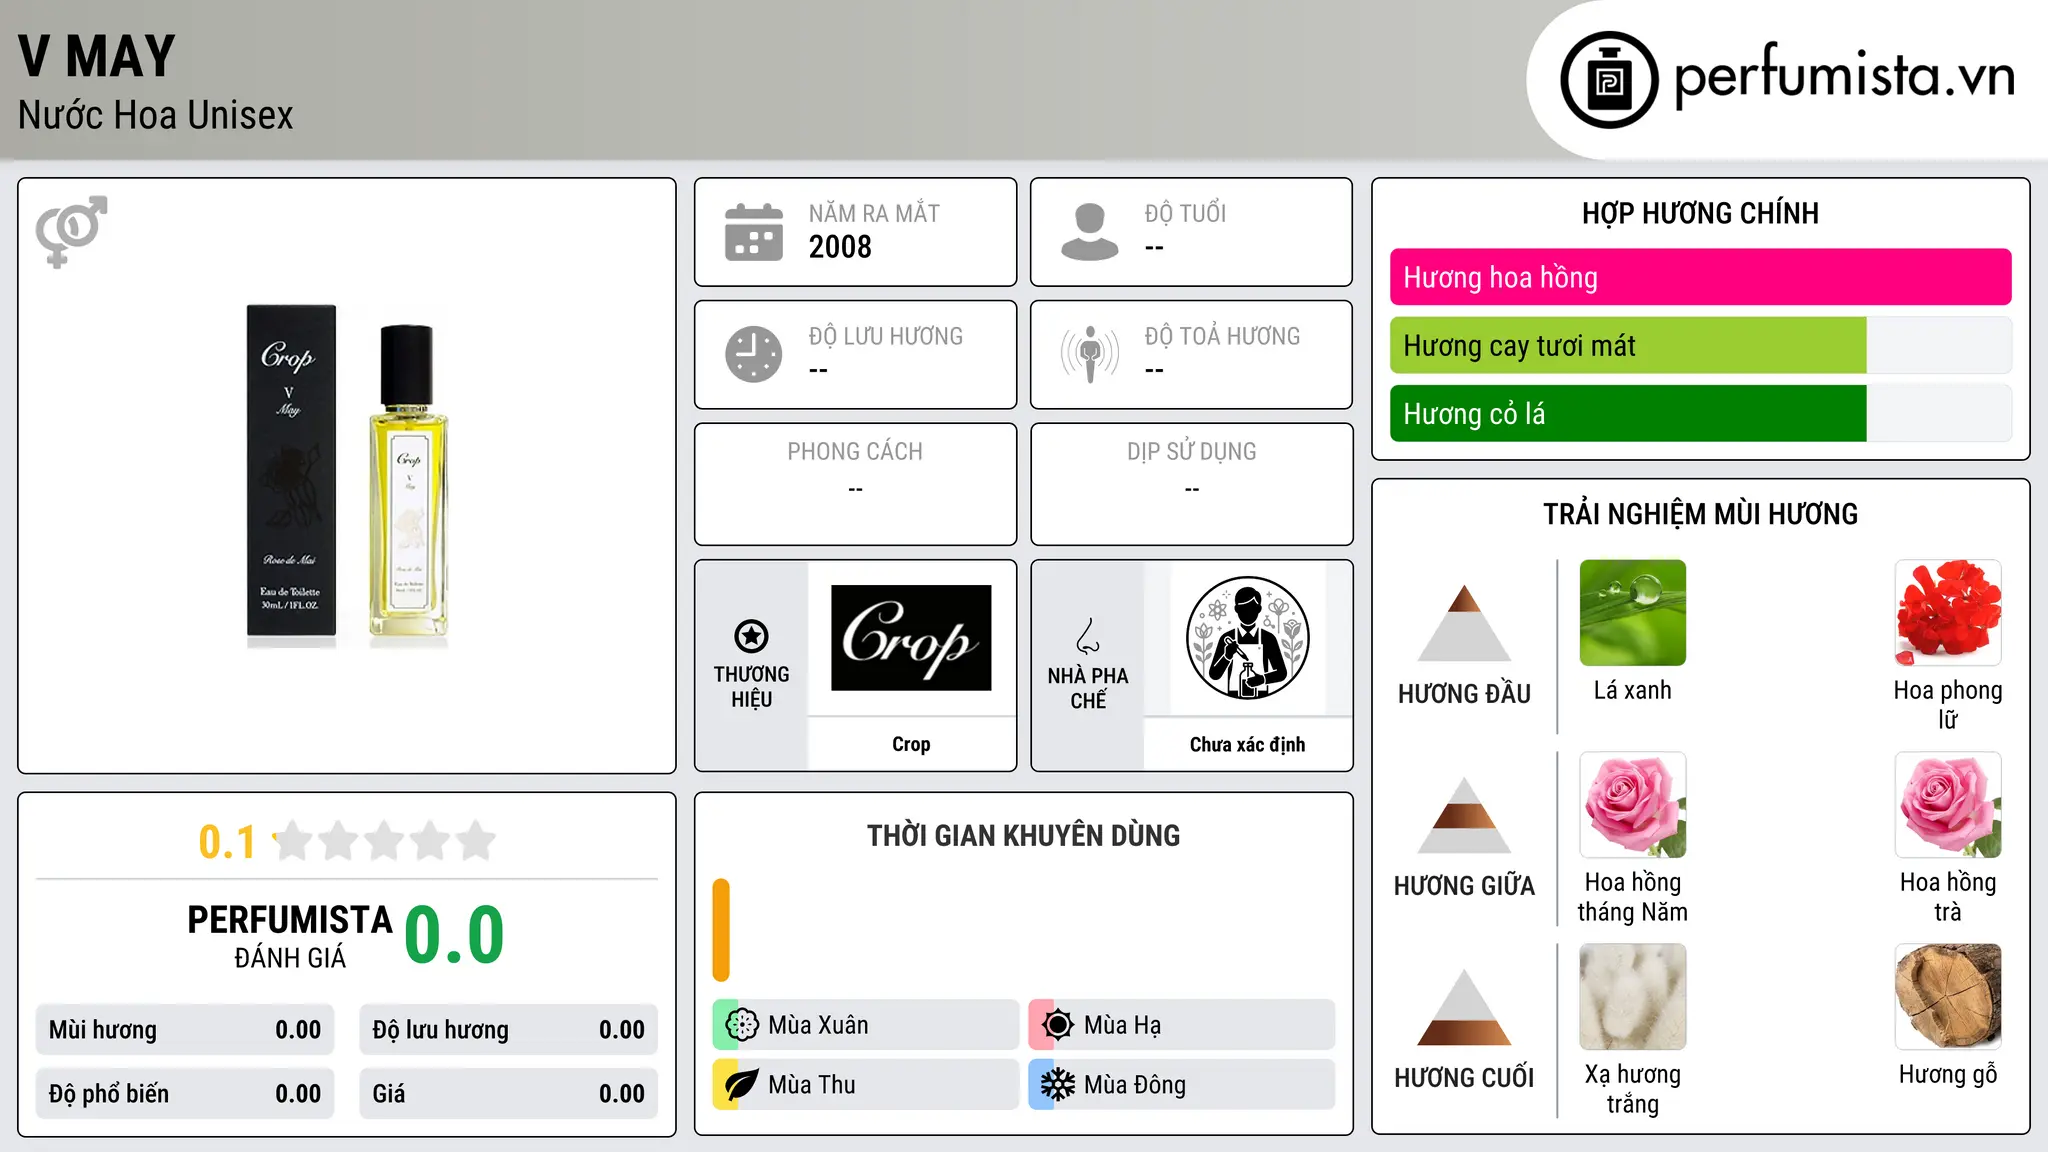
Task: Click the release year 2008
Action: pyautogui.click(x=840, y=247)
